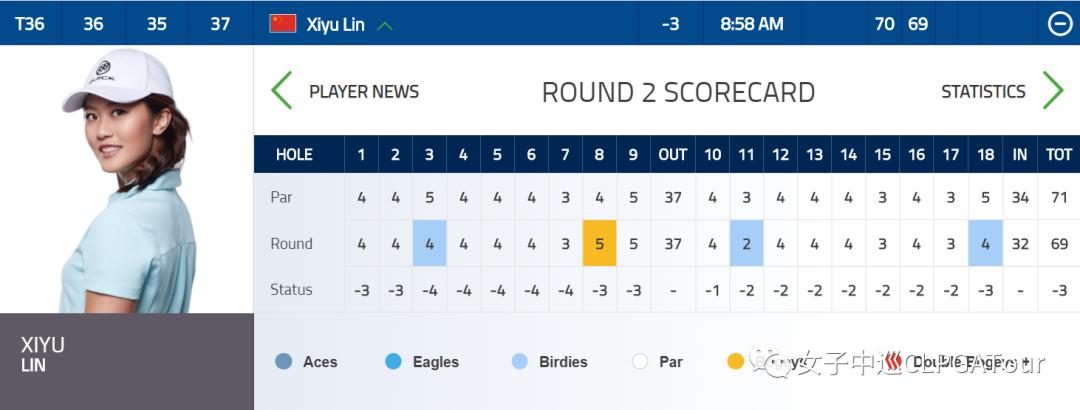Select the bogey score on hole 8
1080x410 pixels.
[599, 244]
